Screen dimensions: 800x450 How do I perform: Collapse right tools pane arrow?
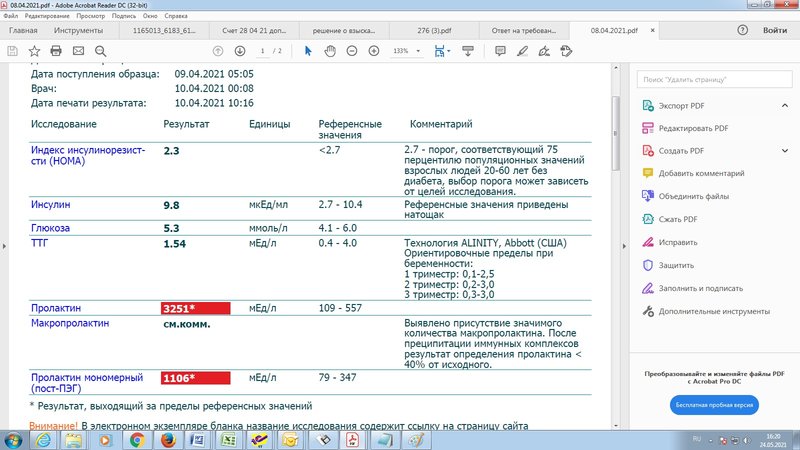click(624, 246)
